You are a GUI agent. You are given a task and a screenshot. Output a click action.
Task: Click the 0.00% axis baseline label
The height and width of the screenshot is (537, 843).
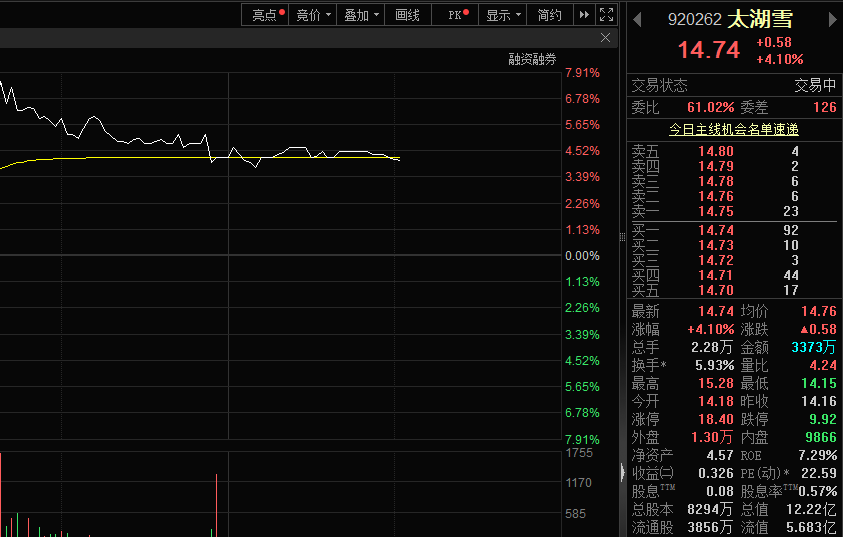(582, 256)
